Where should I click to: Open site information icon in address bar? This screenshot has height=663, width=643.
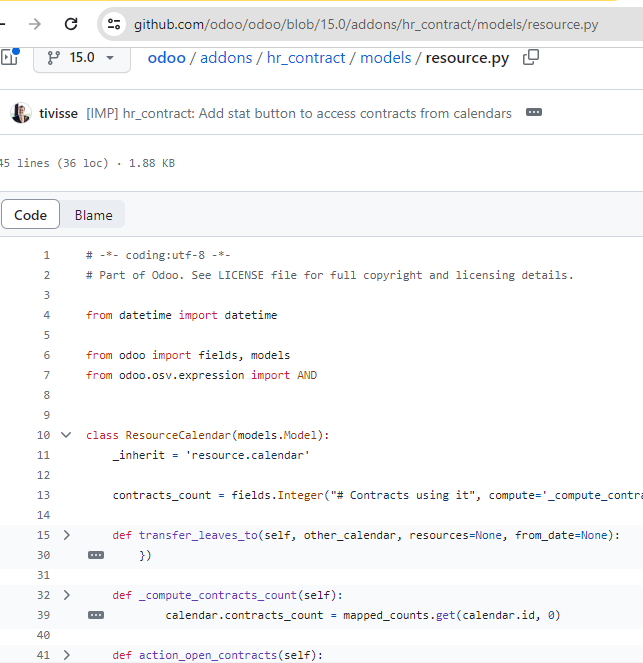point(114,24)
